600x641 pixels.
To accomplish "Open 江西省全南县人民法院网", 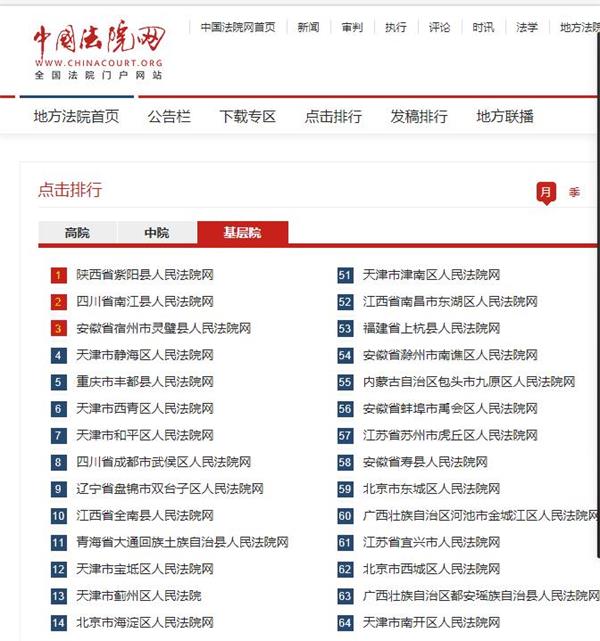I will point(145,515).
